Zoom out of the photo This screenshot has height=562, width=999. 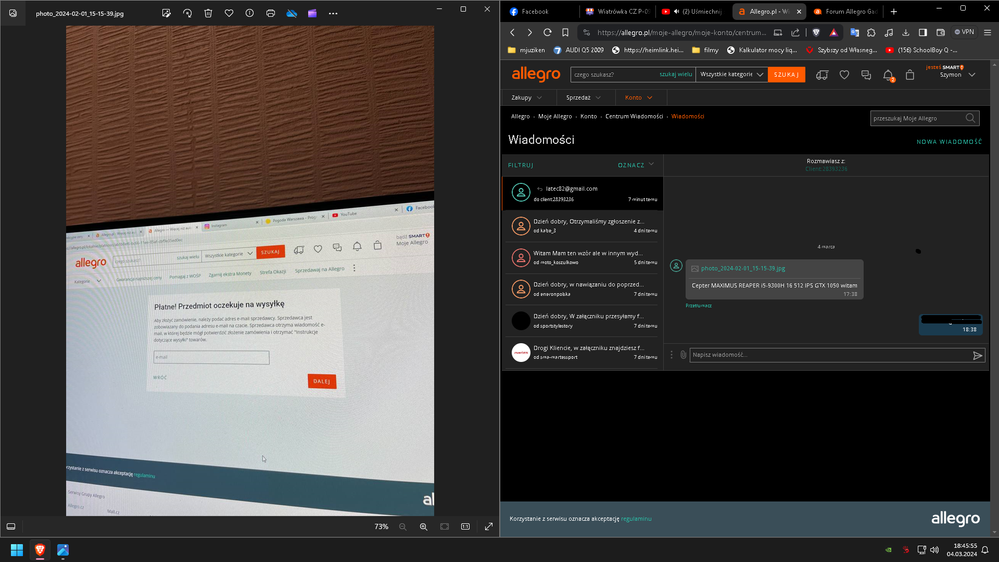point(403,526)
